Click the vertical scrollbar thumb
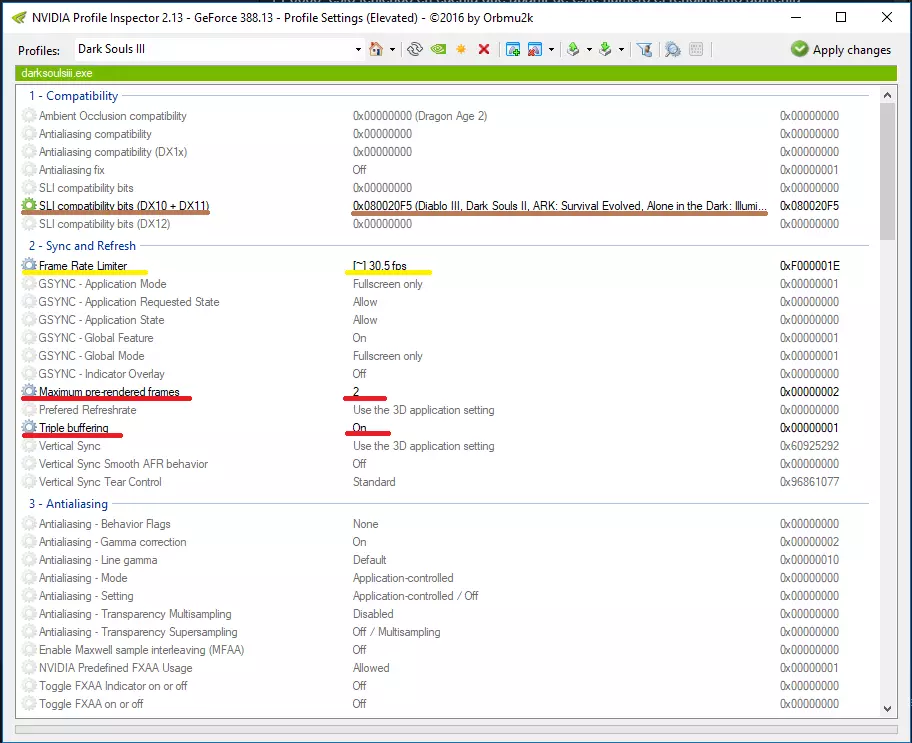Screen dimensions: 912x743 pyautogui.click(x=887, y=172)
